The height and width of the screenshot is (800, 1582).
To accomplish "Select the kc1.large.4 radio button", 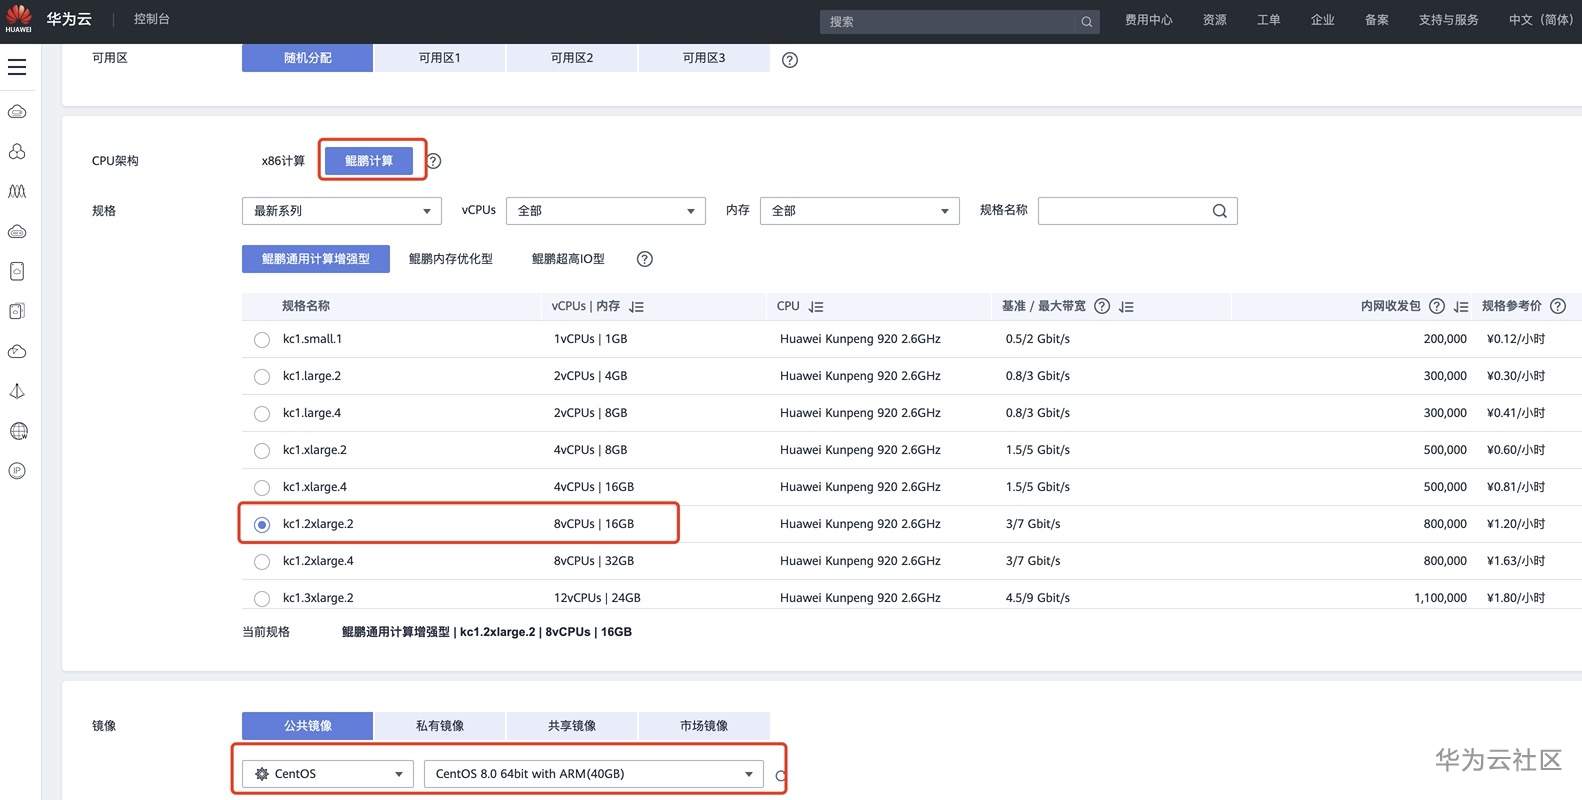I will coord(262,414).
